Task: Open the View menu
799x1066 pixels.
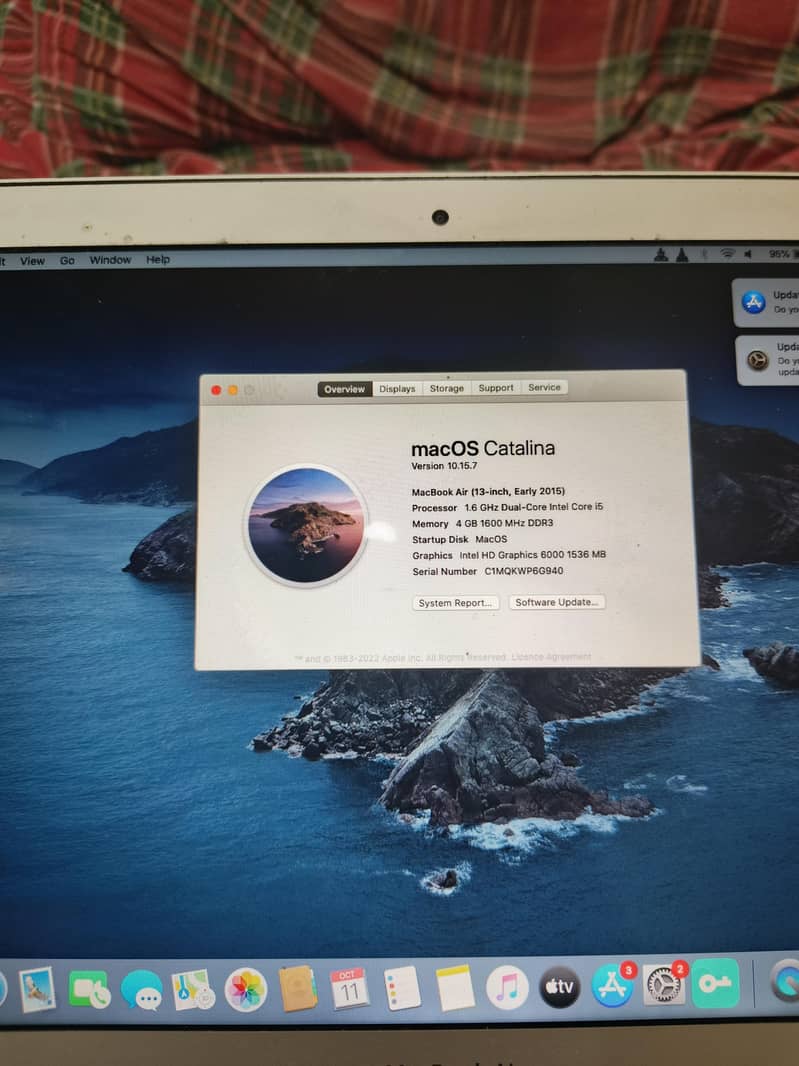Action: click(32, 260)
